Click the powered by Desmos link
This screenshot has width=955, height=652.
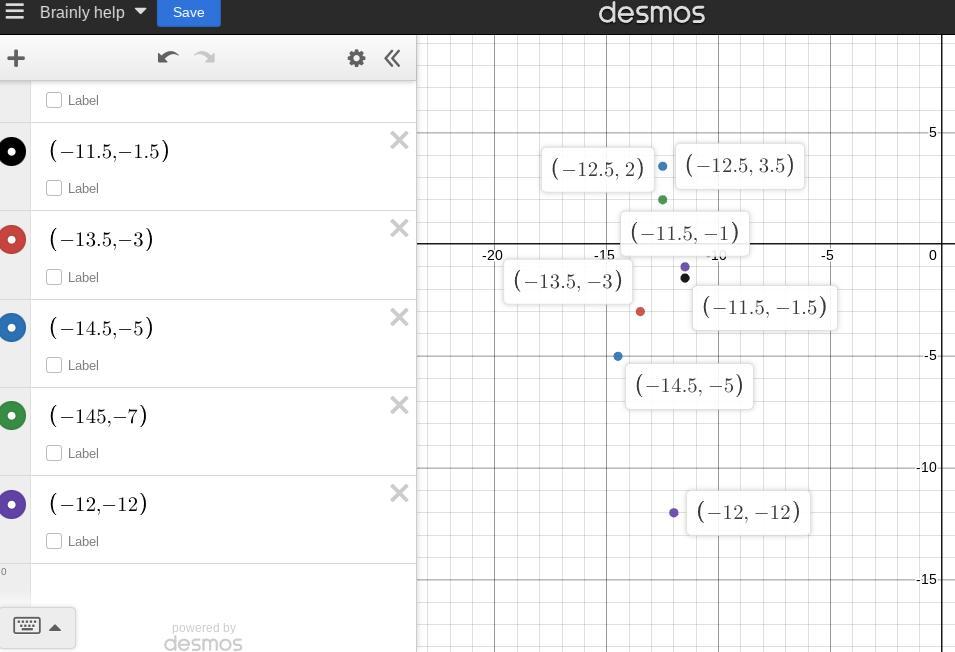point(203,637)
